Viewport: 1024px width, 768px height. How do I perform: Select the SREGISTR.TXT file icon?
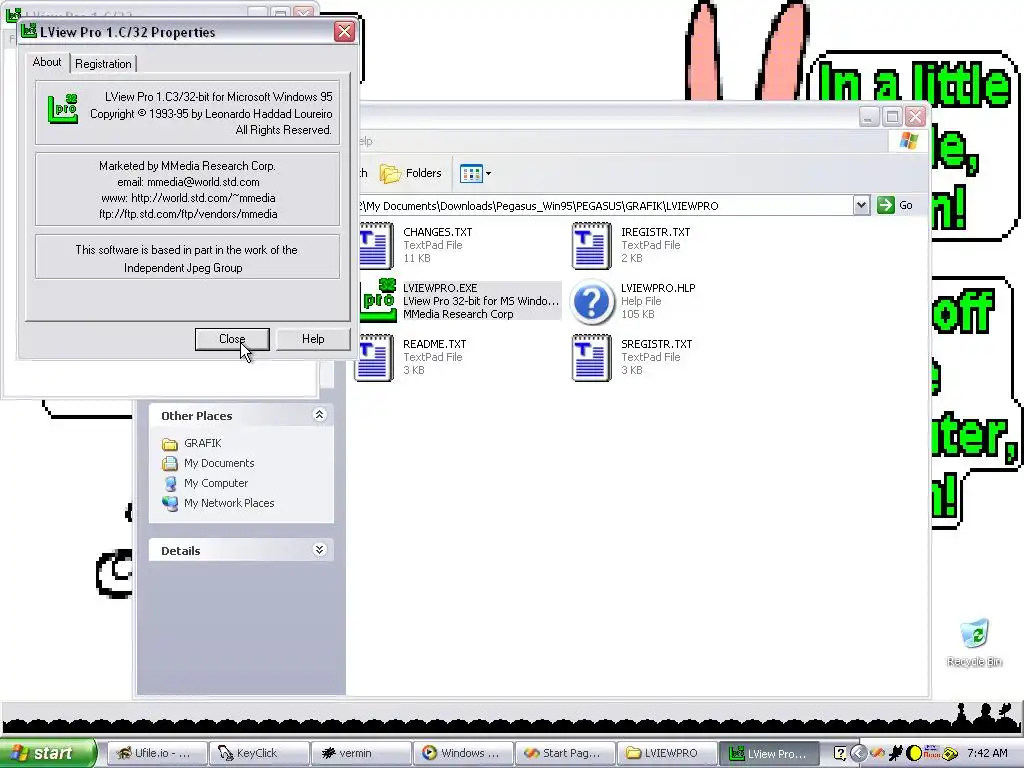pyautogui.click(x=592, y=357)
